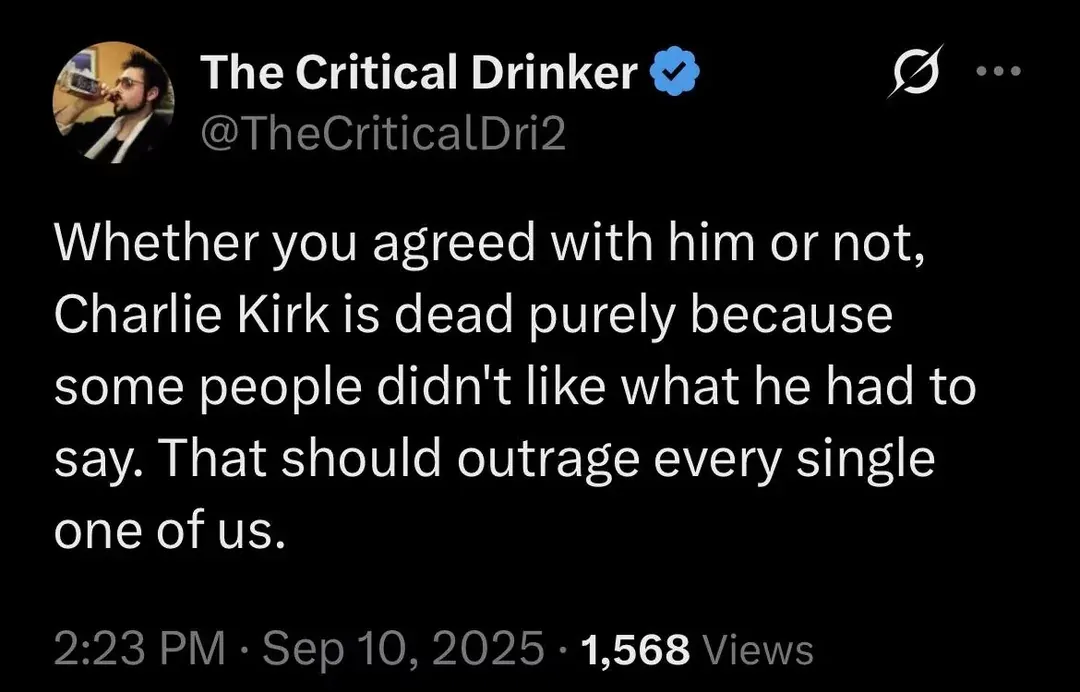Click the words "one of us."
The image size is (1080, 692).
pyautogui.click(x=169, y=531)
